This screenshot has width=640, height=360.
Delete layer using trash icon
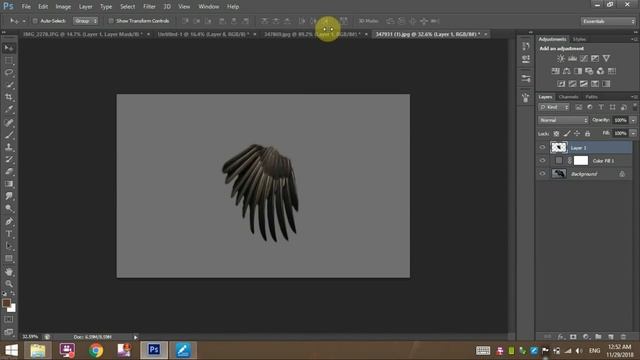pyautogui.click(x=623, y=337)
